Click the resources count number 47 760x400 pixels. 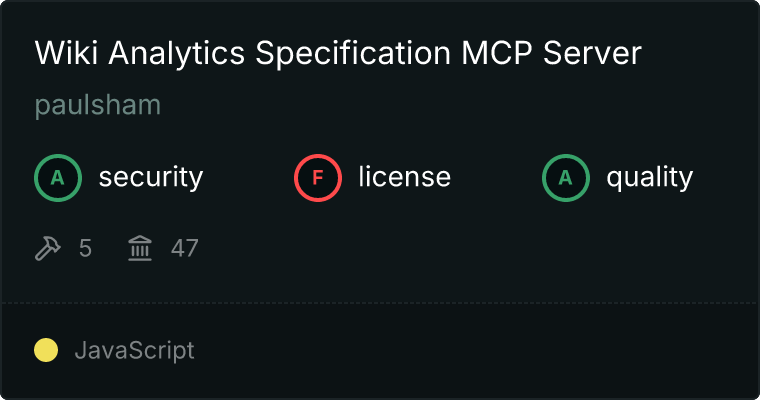pos(184,248)
